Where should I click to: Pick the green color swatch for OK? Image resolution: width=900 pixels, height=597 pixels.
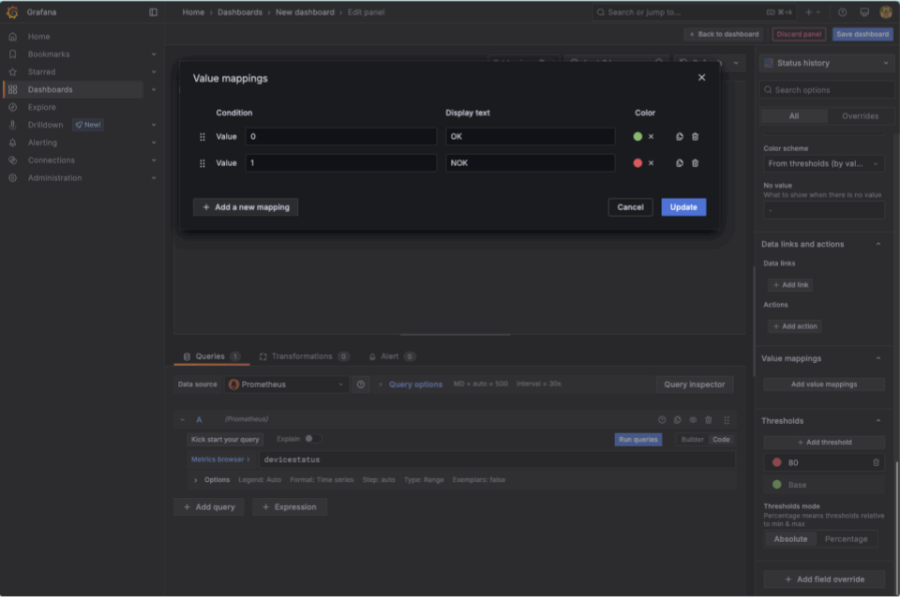point(638,137)
